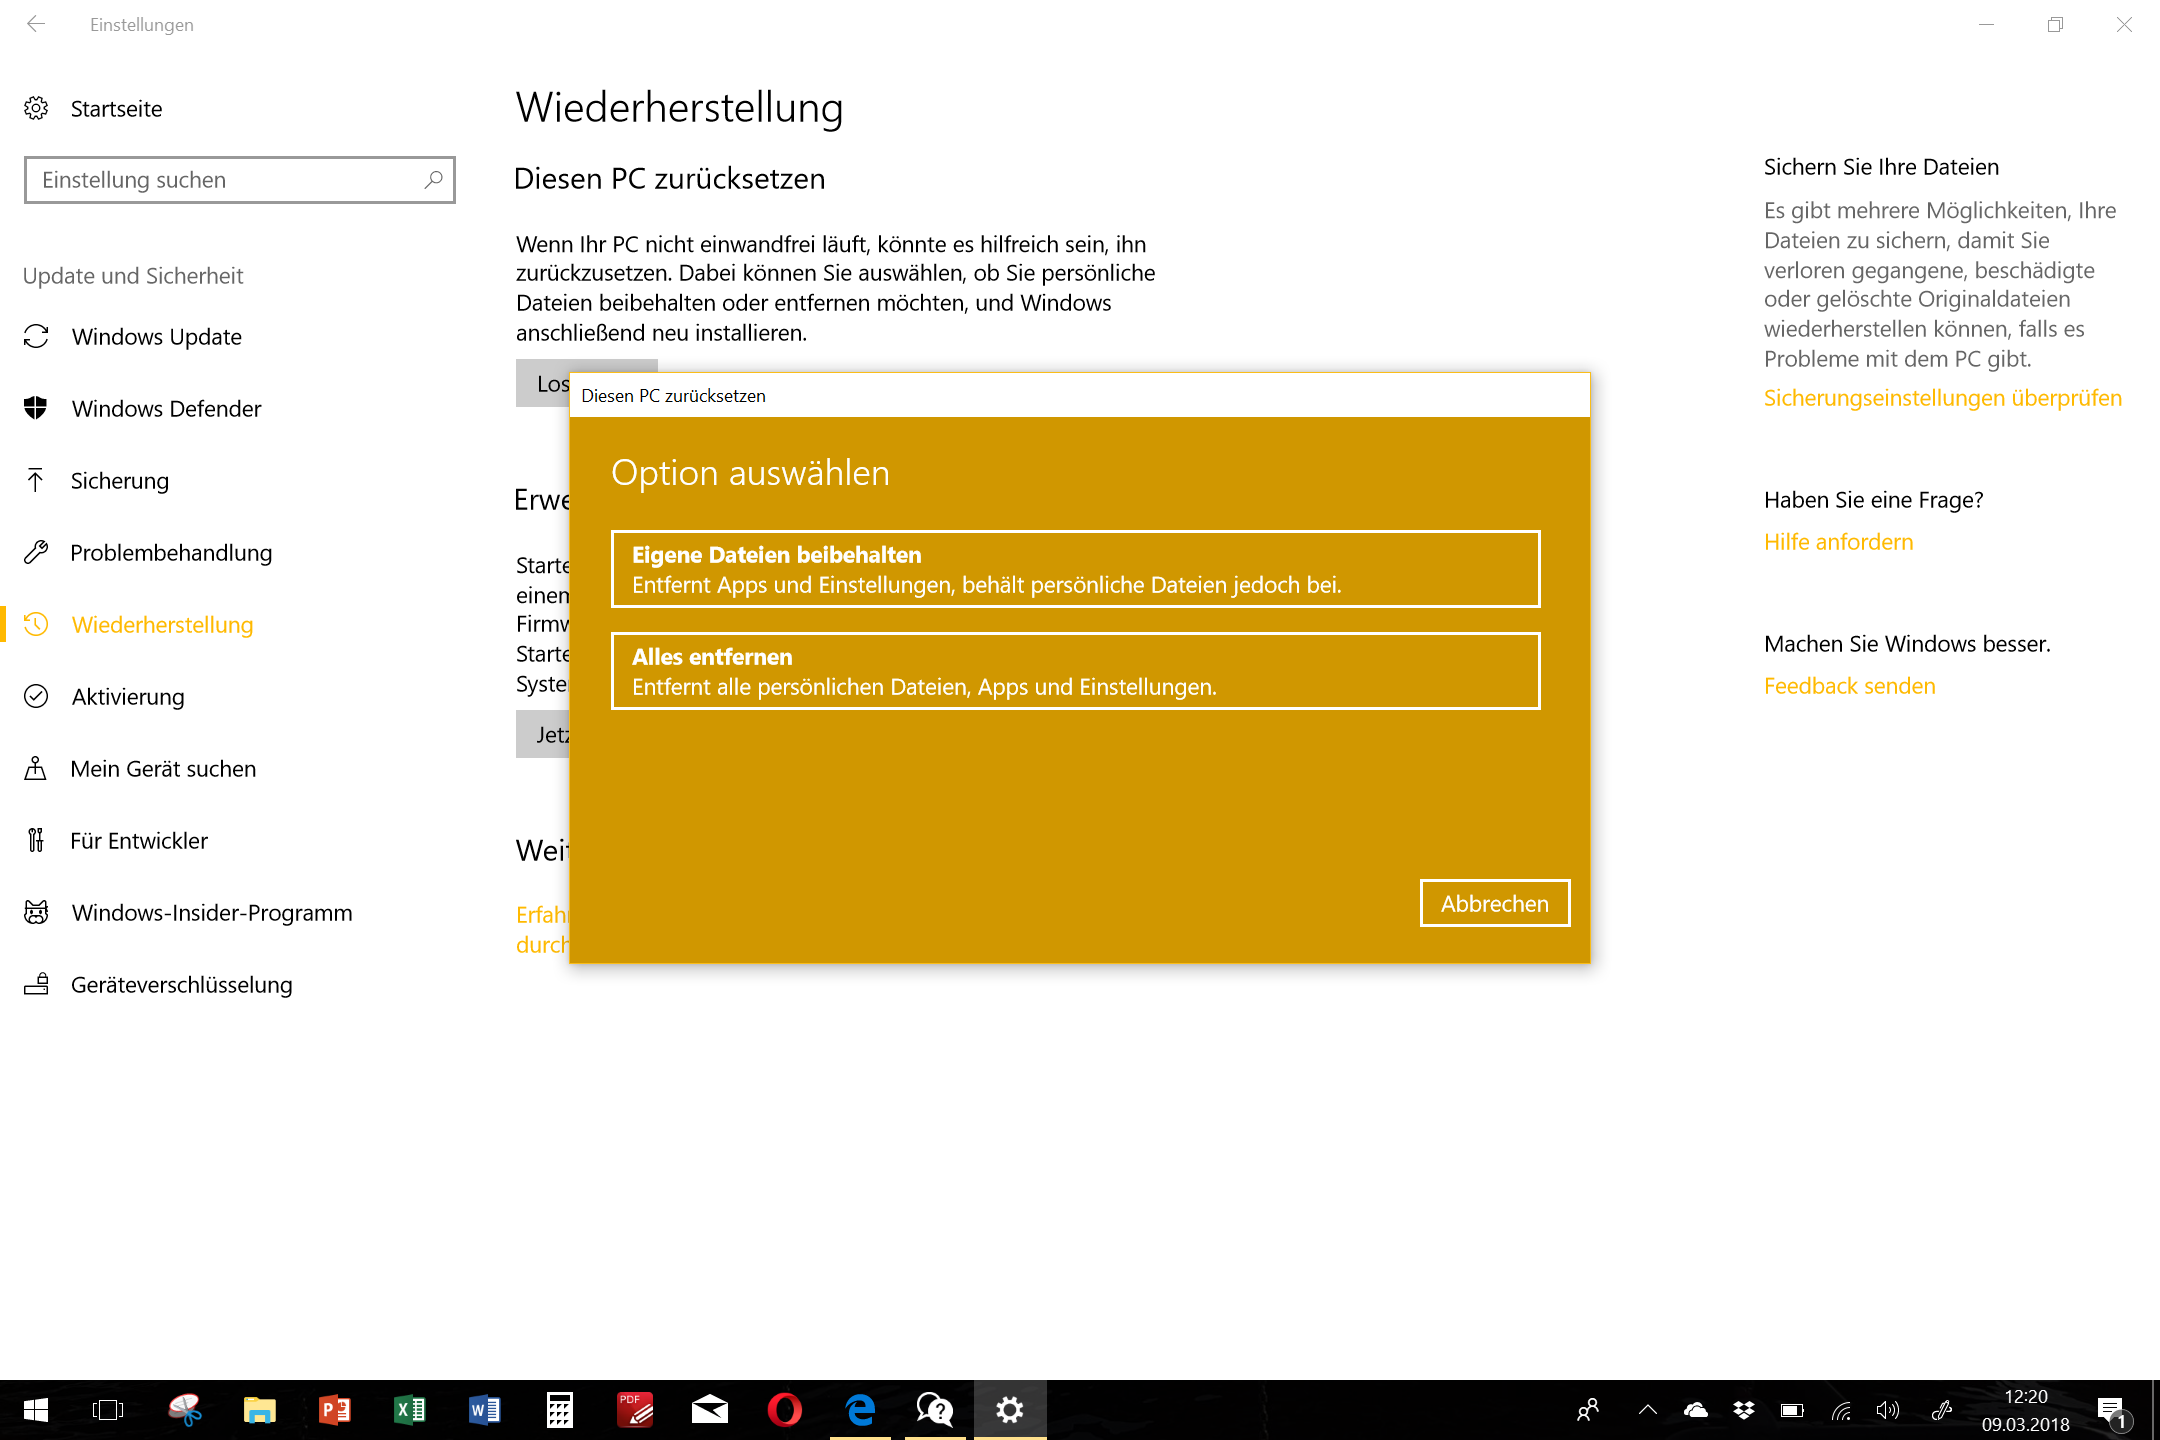Image resolution: width=2160 pixels, height=1440 pixels.
Task: Click the Settings gear taskbar icon
Action: click(x=1010, y=1410)
